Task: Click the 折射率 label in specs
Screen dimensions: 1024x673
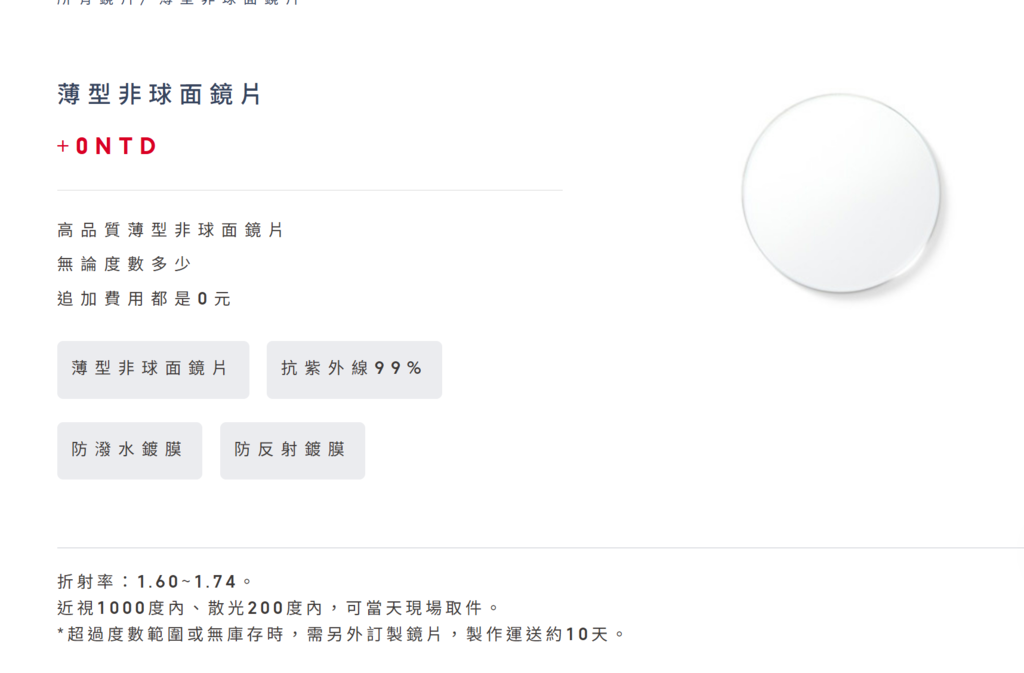Action: coord(86,581)
